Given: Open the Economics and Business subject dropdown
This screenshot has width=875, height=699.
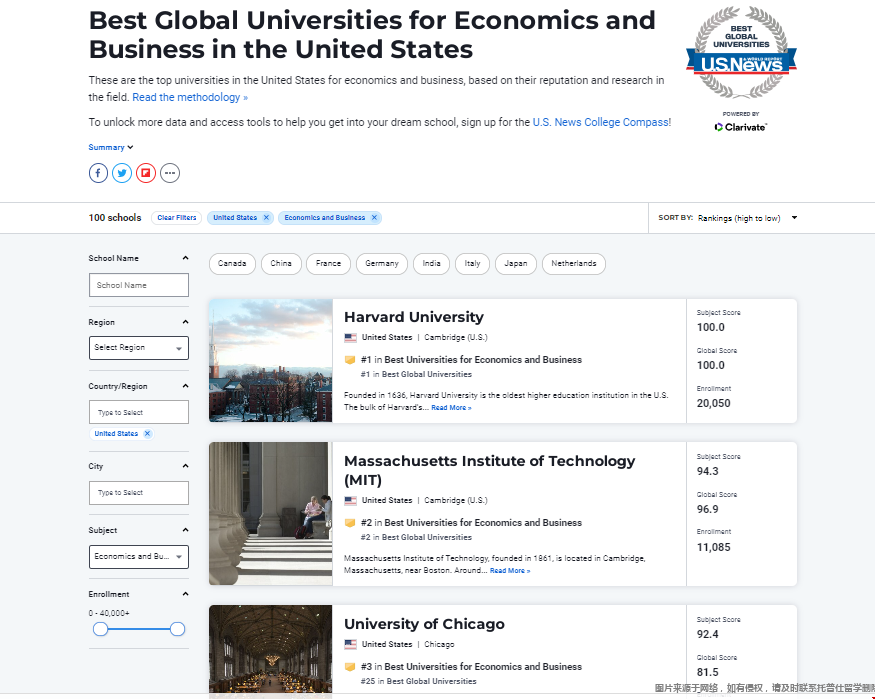Looking at the screenshot, I should coord(139,557).
